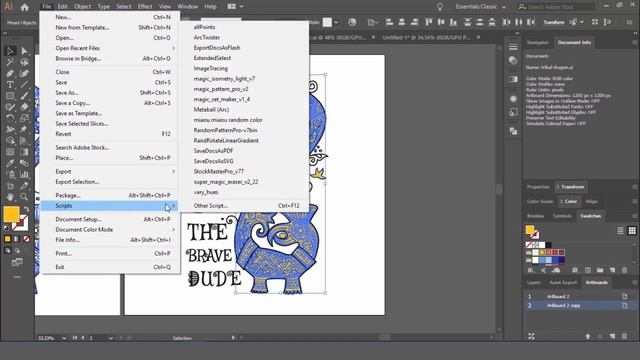Toggle Draw Normal mode
This screenshot has width=640, height=360.
pyautogui.click(x=7, y=250)
